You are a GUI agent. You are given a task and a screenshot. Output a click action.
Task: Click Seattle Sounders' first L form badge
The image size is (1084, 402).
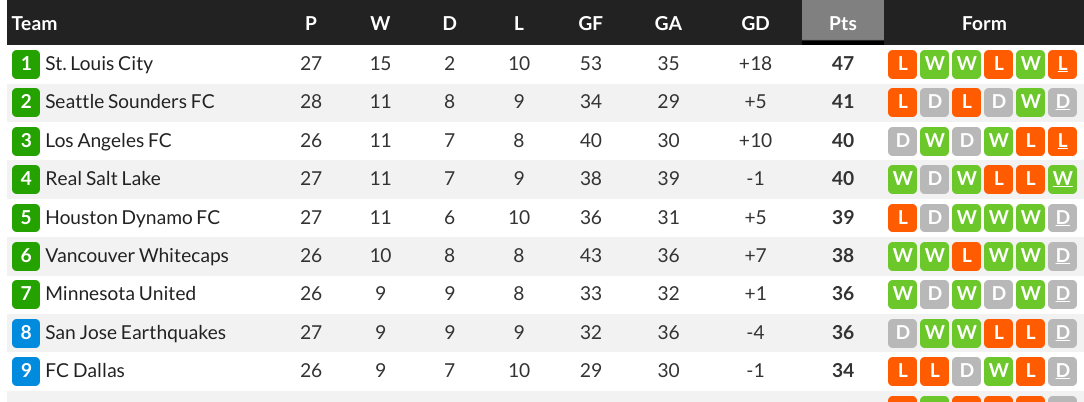coord(902,102)
